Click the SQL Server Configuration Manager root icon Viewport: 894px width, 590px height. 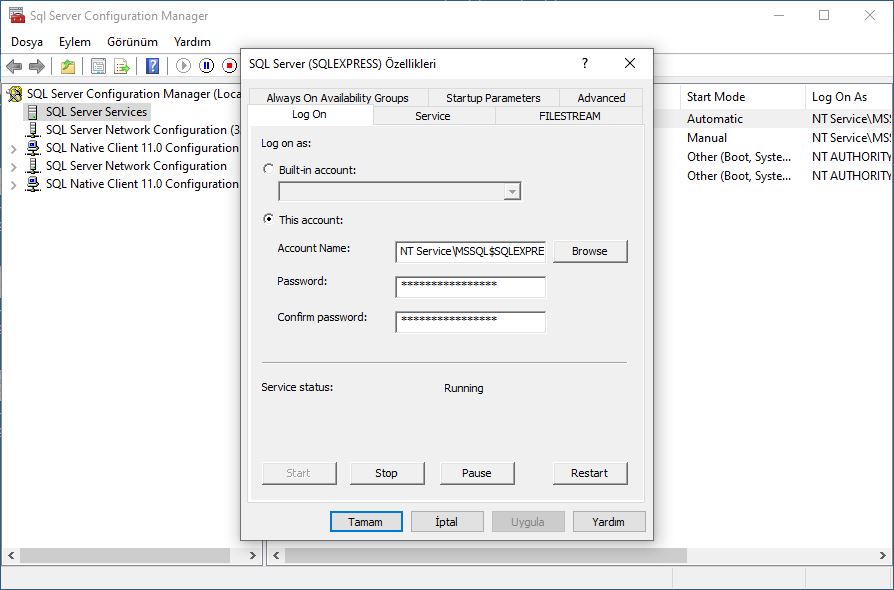[15, 94]
